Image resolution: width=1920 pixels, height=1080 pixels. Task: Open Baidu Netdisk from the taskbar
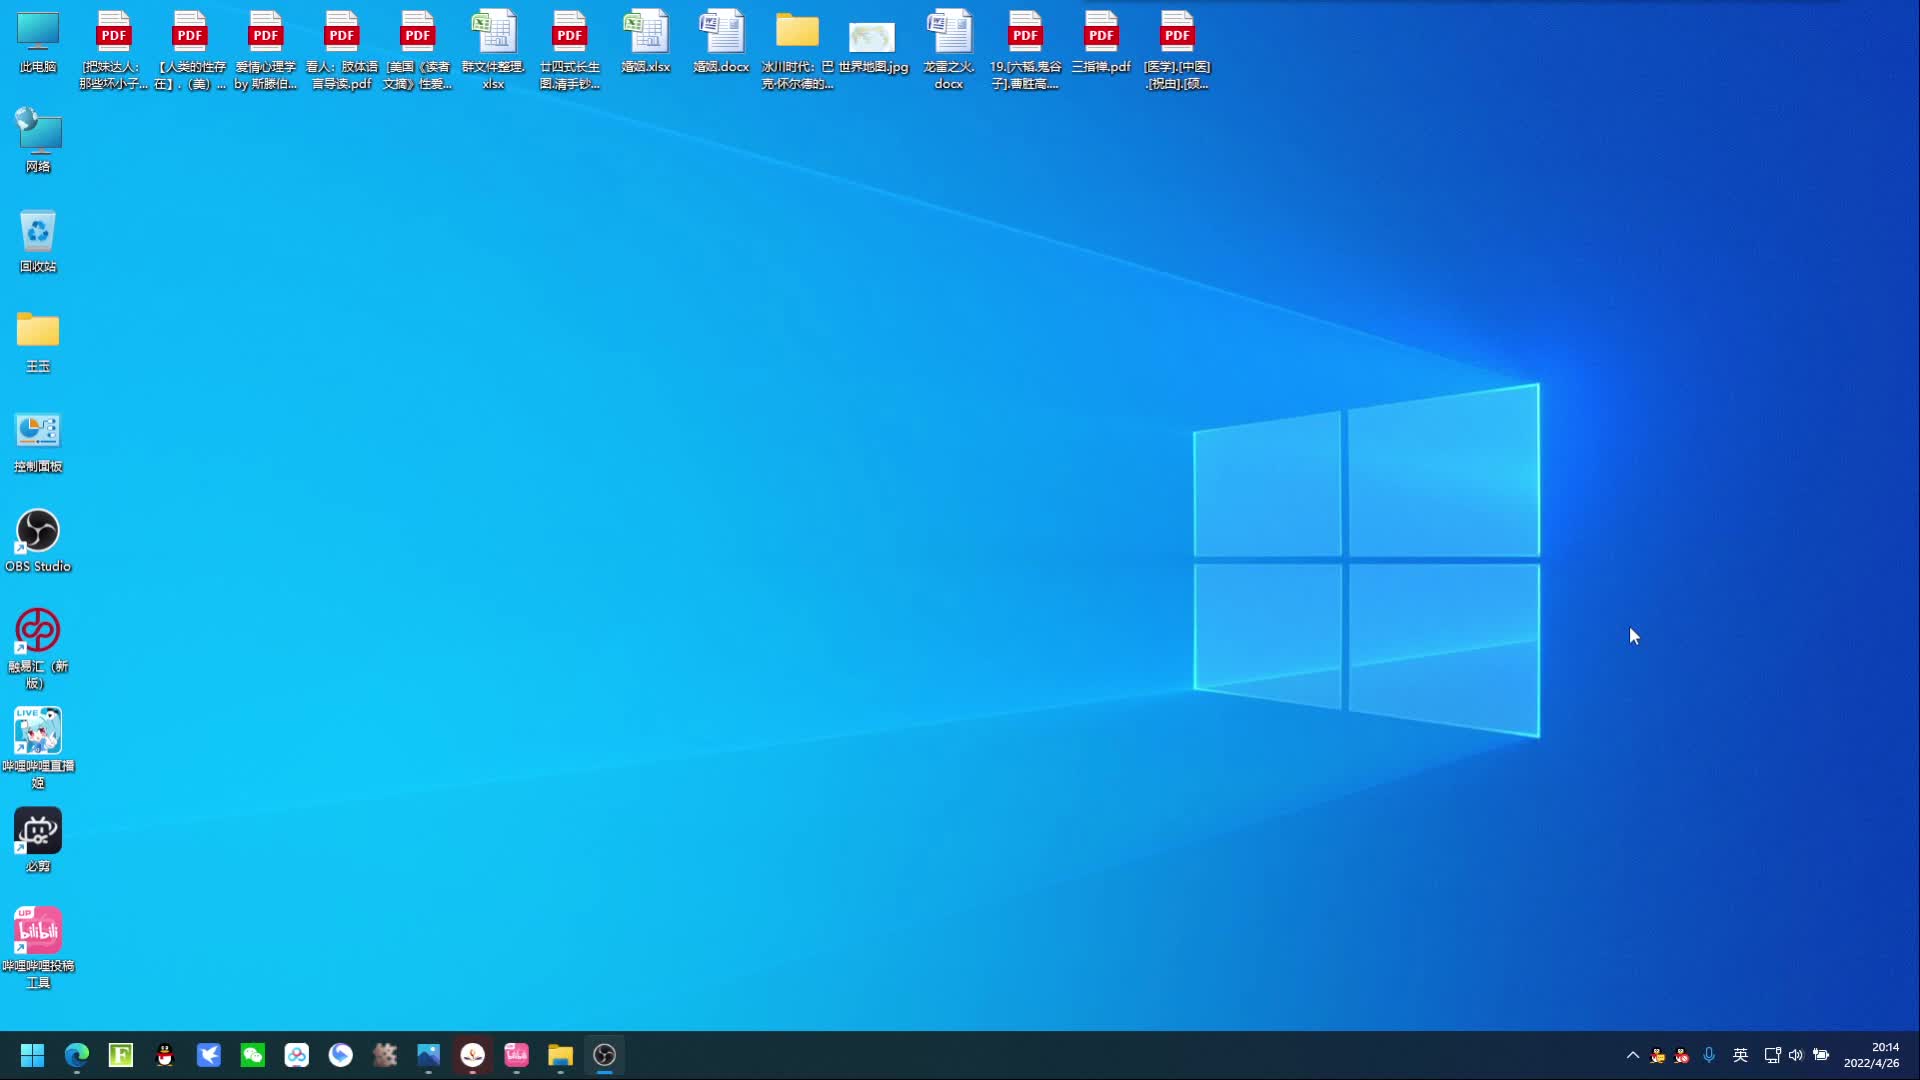[x=297, y=1055]
